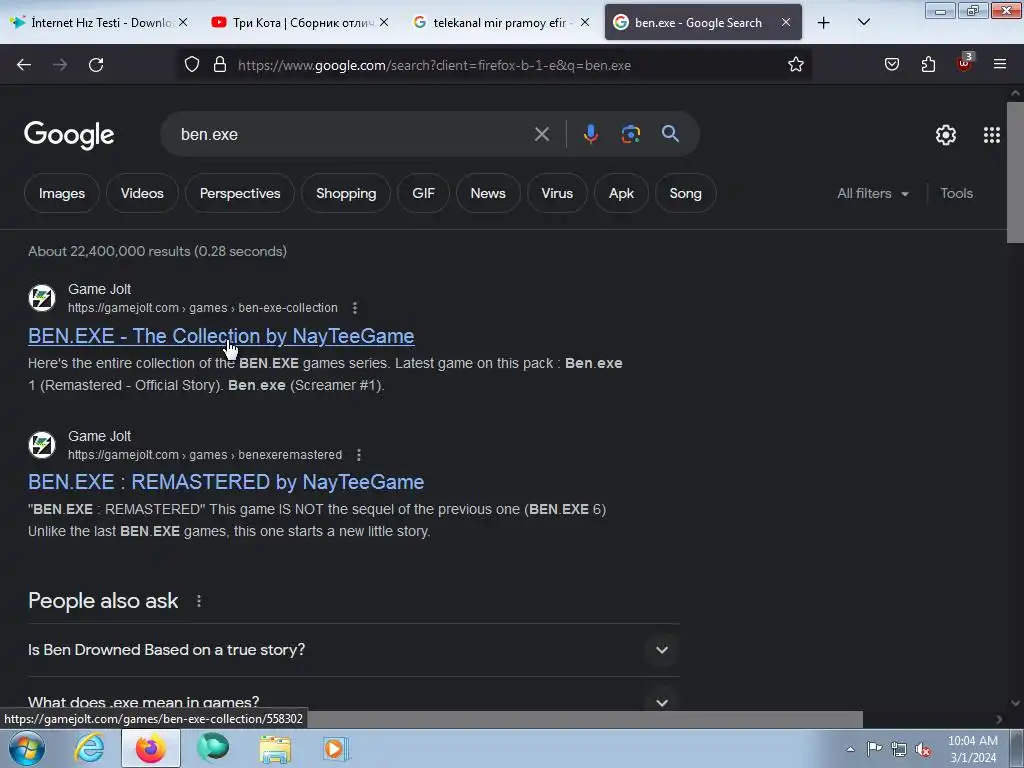Open the Firefox hamburger menu
Image resolution: width=1024 pixels, height=768 pixels.
[x=1000, y=64]
